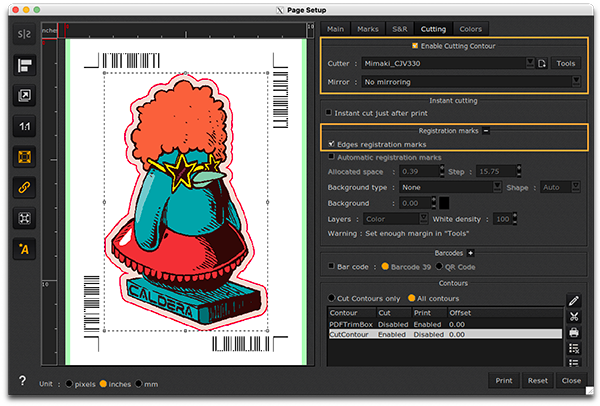
Task: Click the Print button
Action: [504, 380]
